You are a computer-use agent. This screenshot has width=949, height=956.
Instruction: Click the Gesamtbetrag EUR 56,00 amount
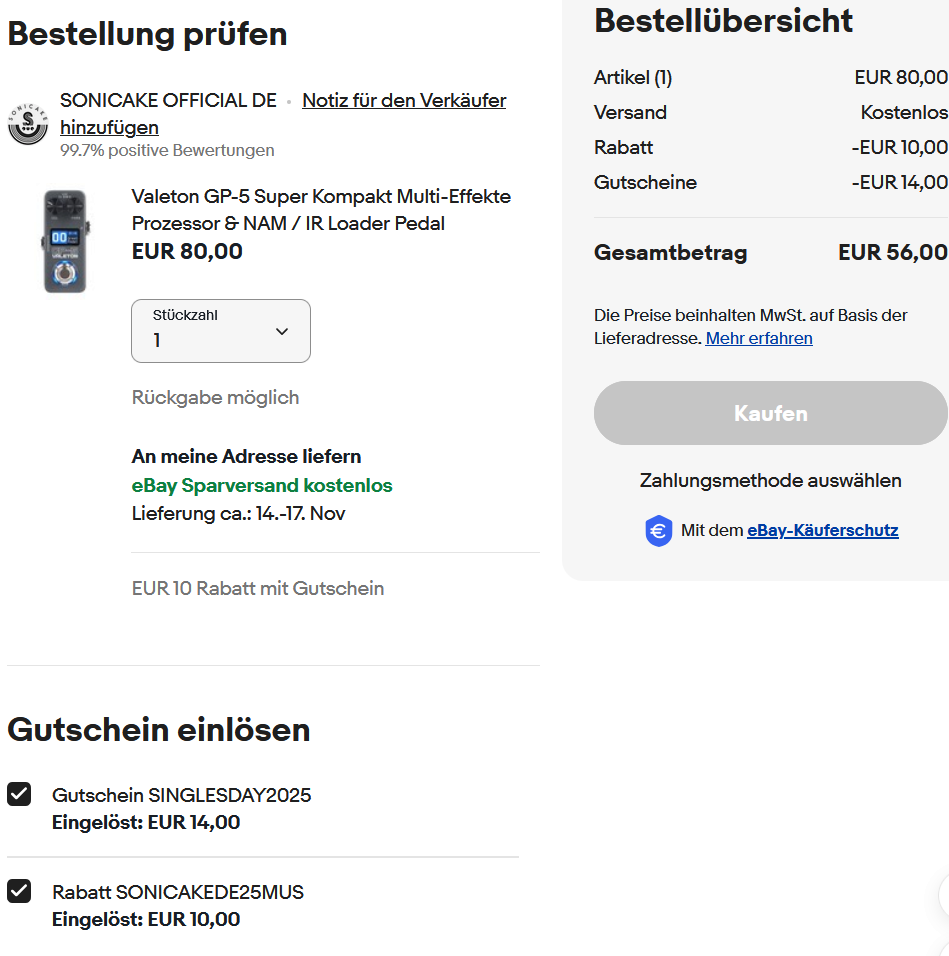[x=892, y=253]
